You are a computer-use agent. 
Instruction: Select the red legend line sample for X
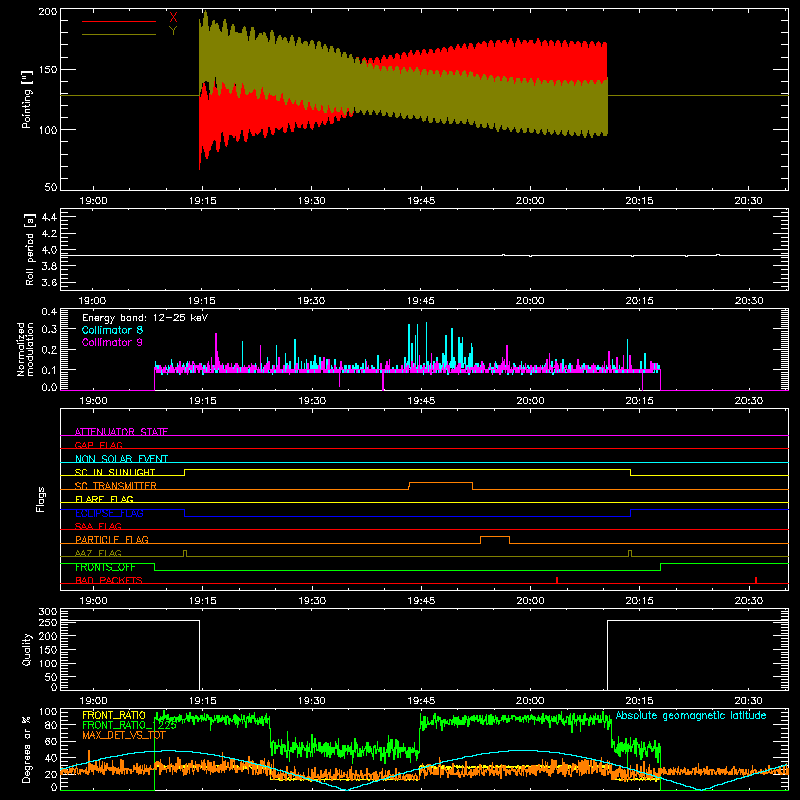click(x=119, y=21)
